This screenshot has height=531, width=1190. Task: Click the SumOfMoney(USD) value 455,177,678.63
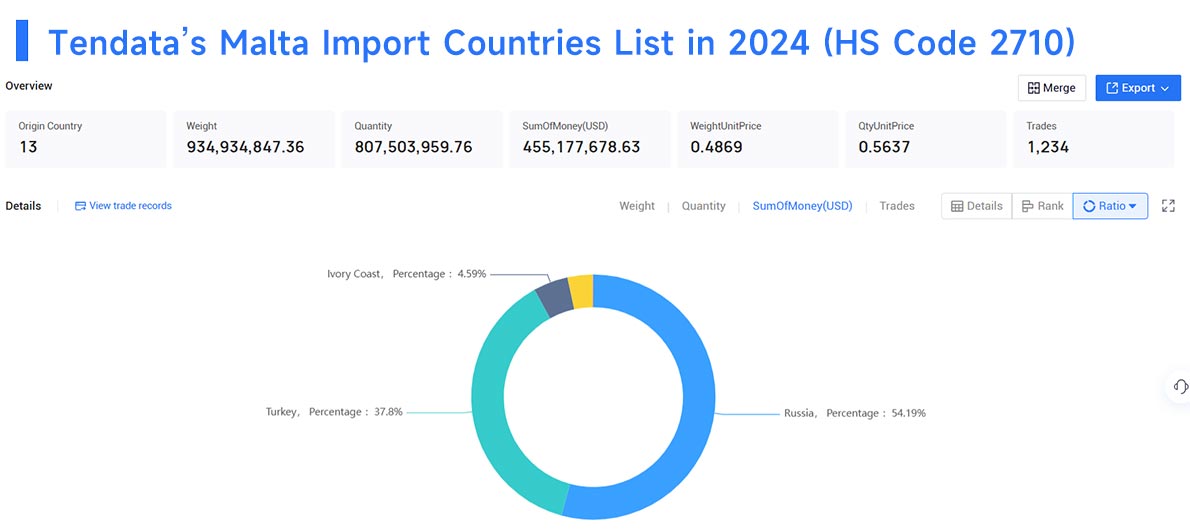581,147
